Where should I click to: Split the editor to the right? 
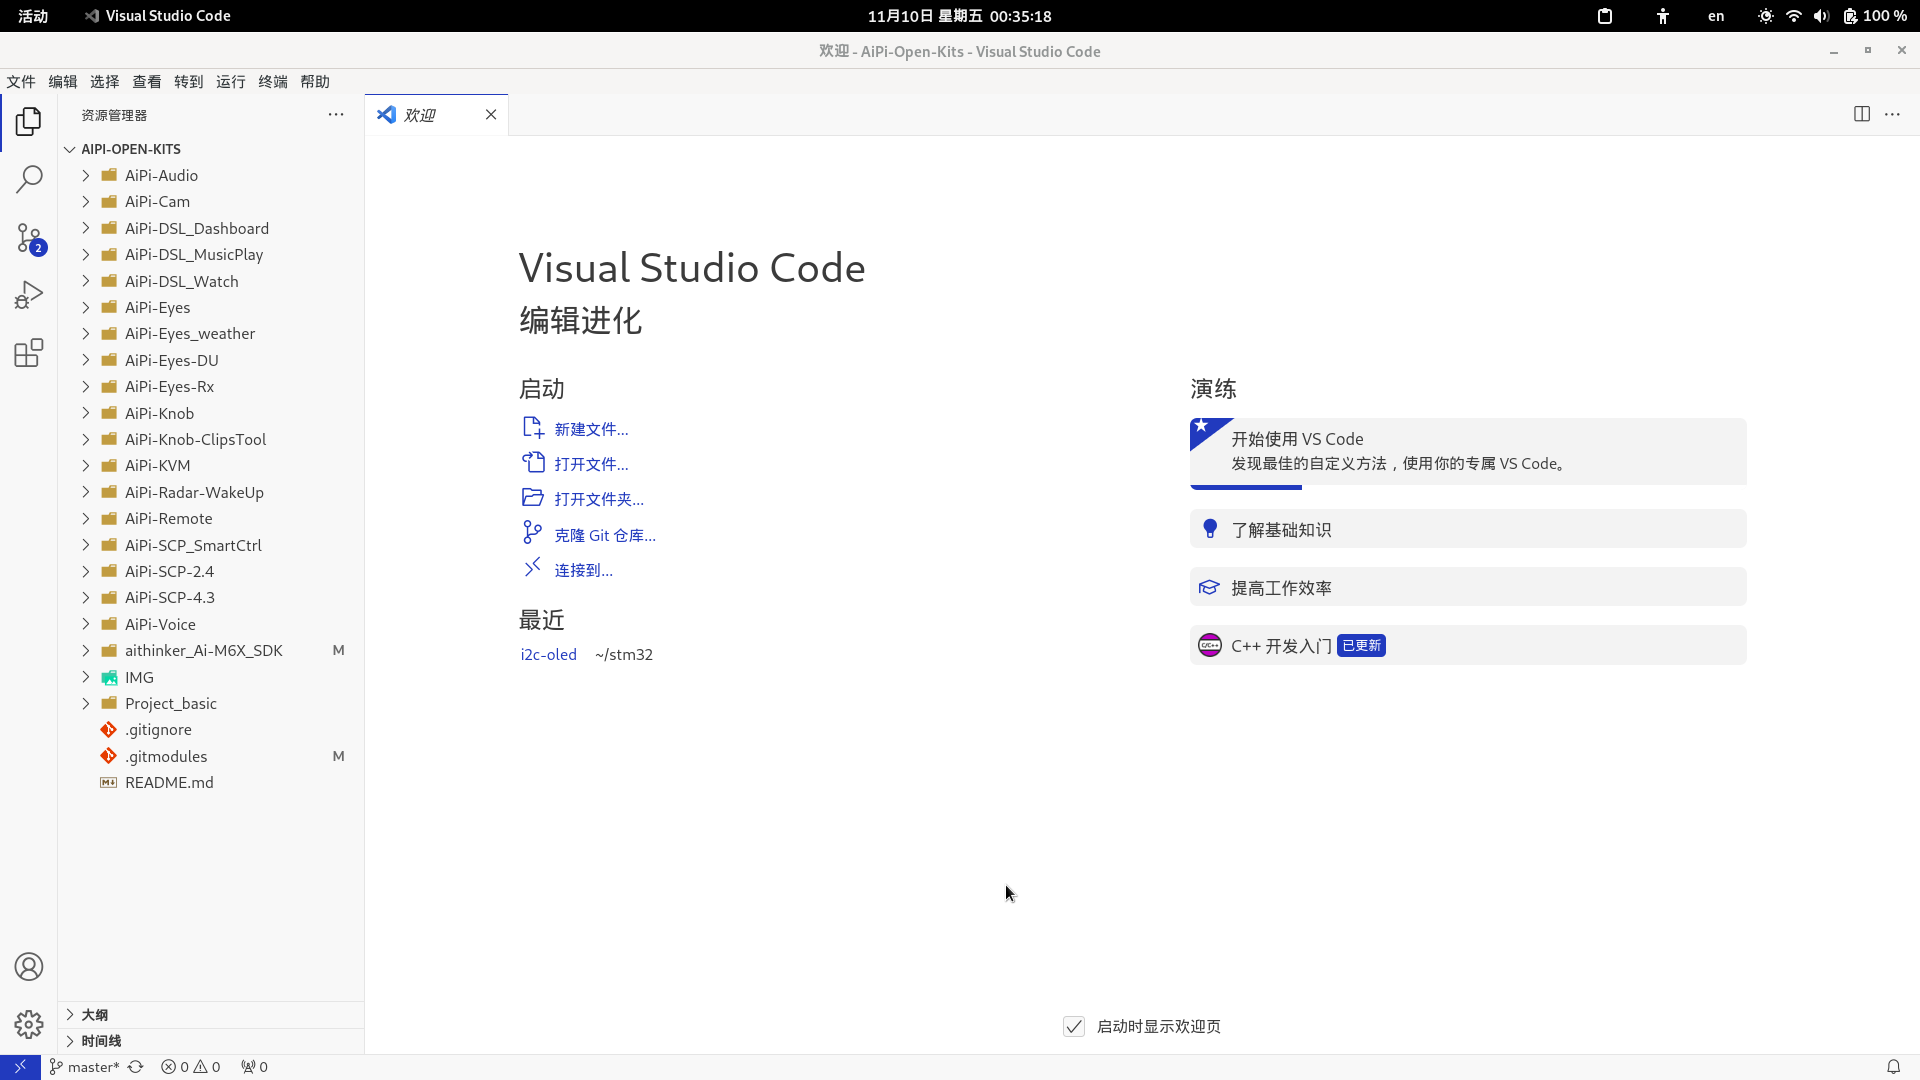1862,114
